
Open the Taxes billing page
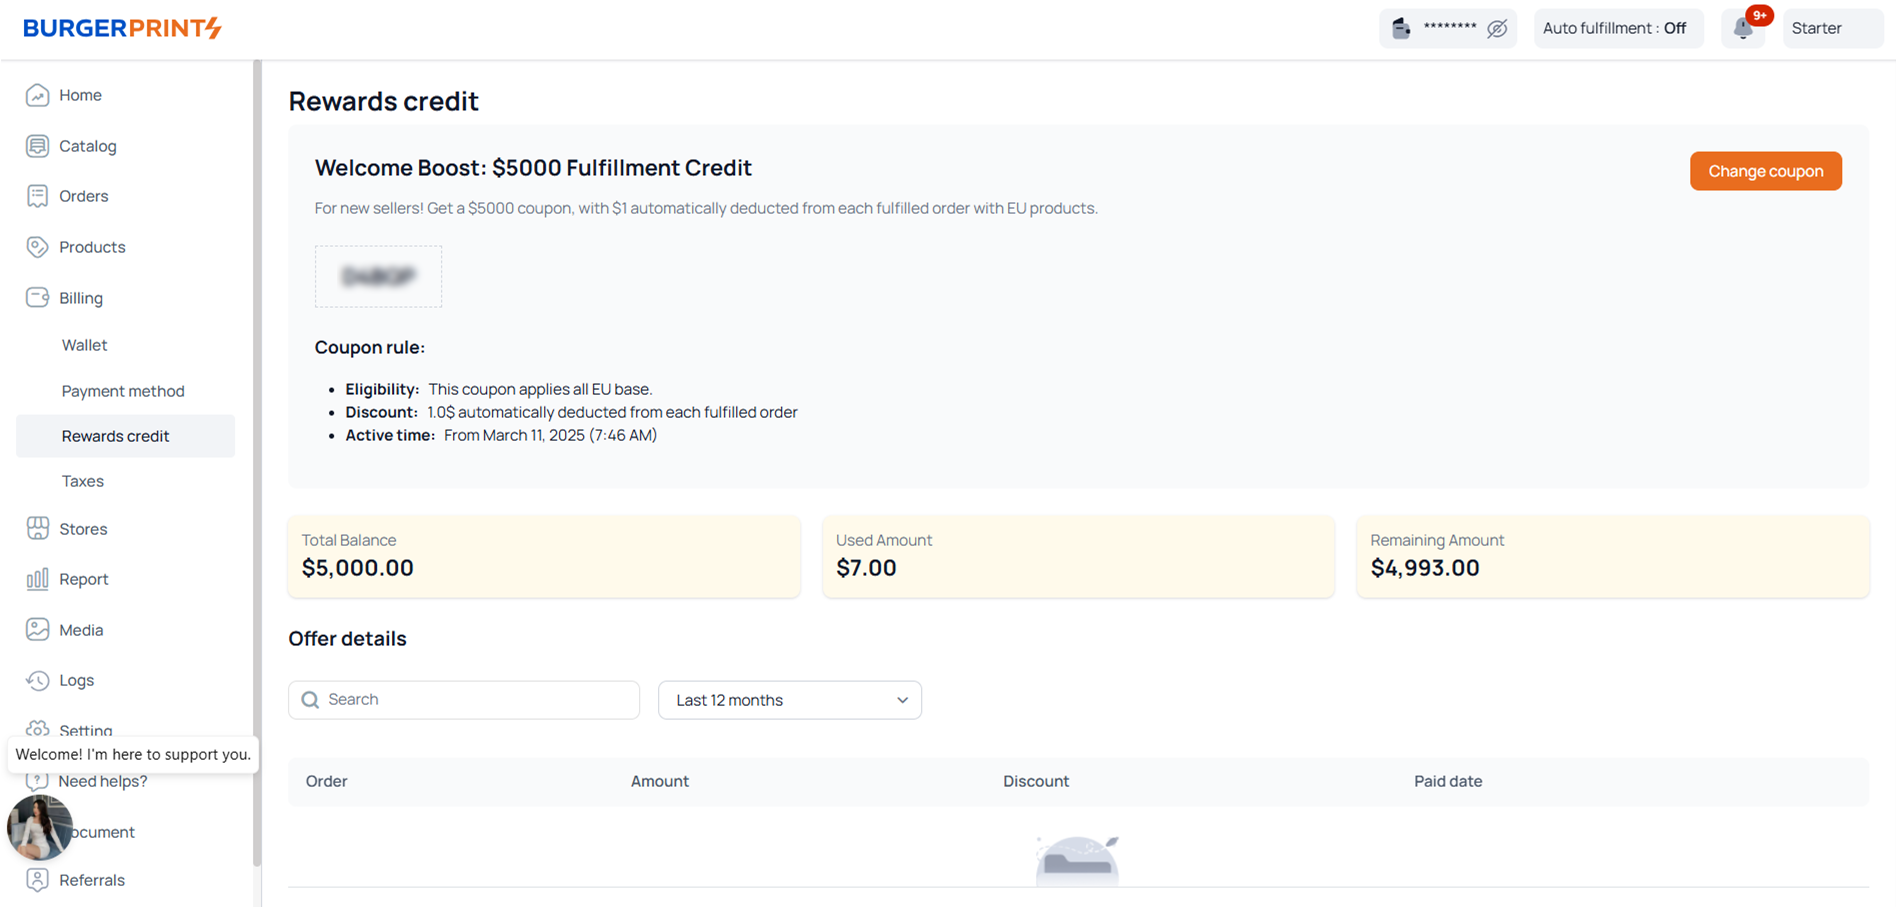point(83,481)
